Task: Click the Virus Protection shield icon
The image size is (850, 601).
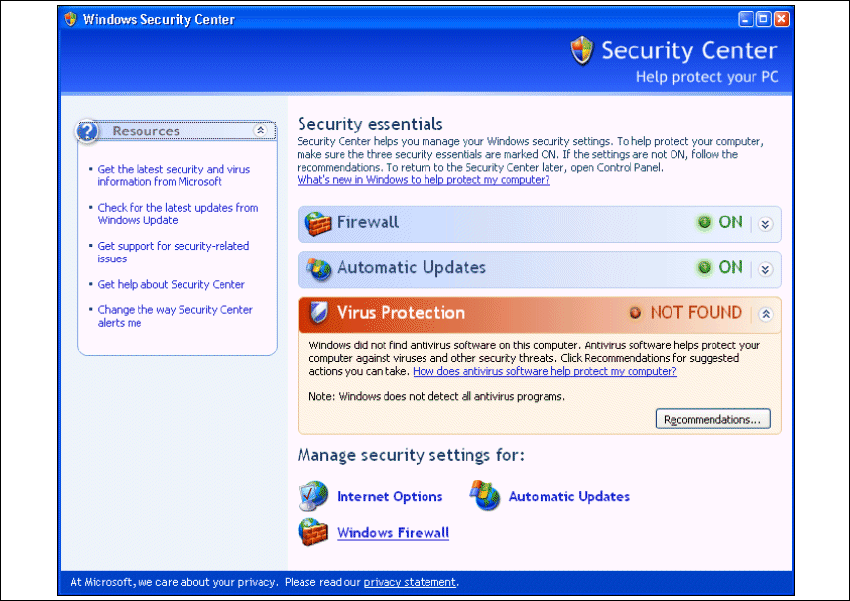Action: 318,313
